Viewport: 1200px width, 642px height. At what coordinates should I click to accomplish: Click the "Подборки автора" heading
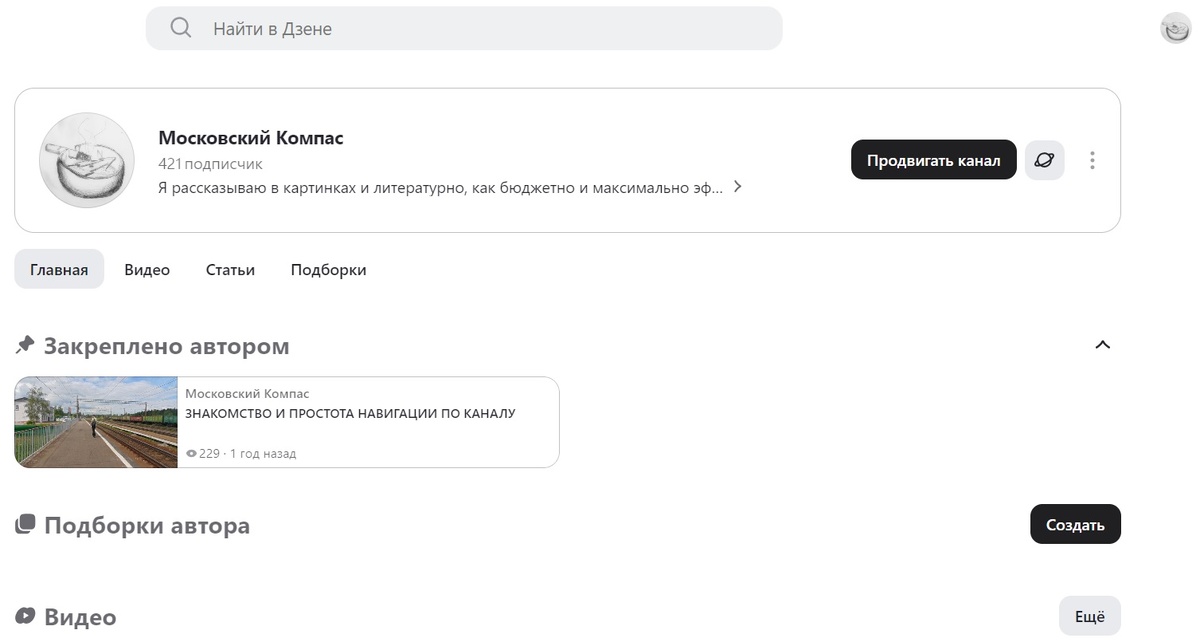147,526
